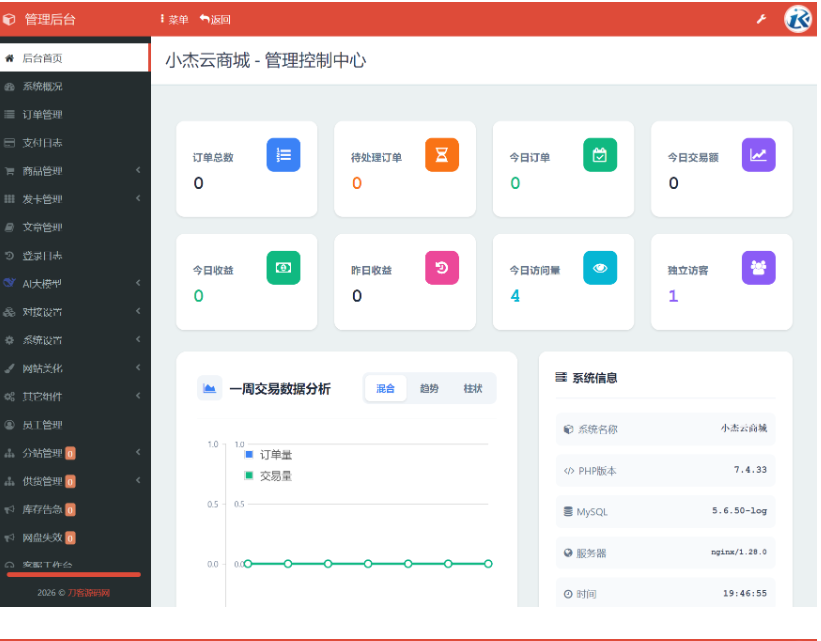Toggle the sidebar with the 菜单 button
This screenshot has height=641, width=821.
(x=173, y=18)
